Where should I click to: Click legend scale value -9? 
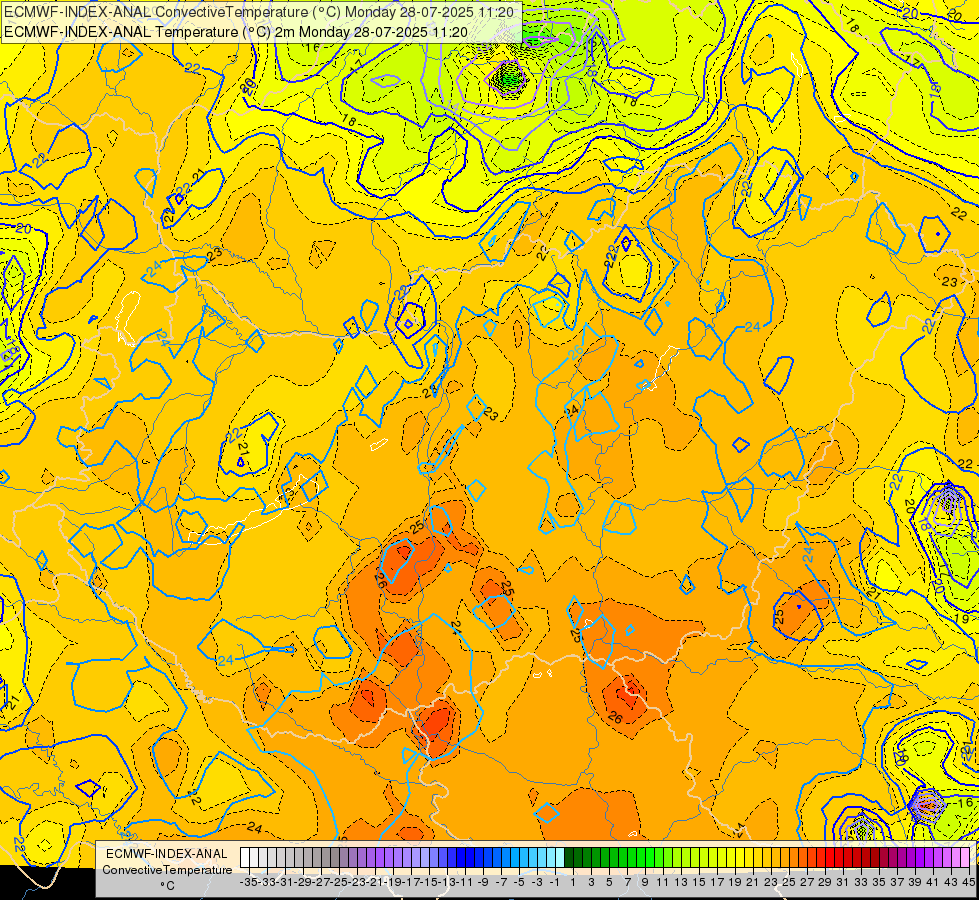pos(483,882)
